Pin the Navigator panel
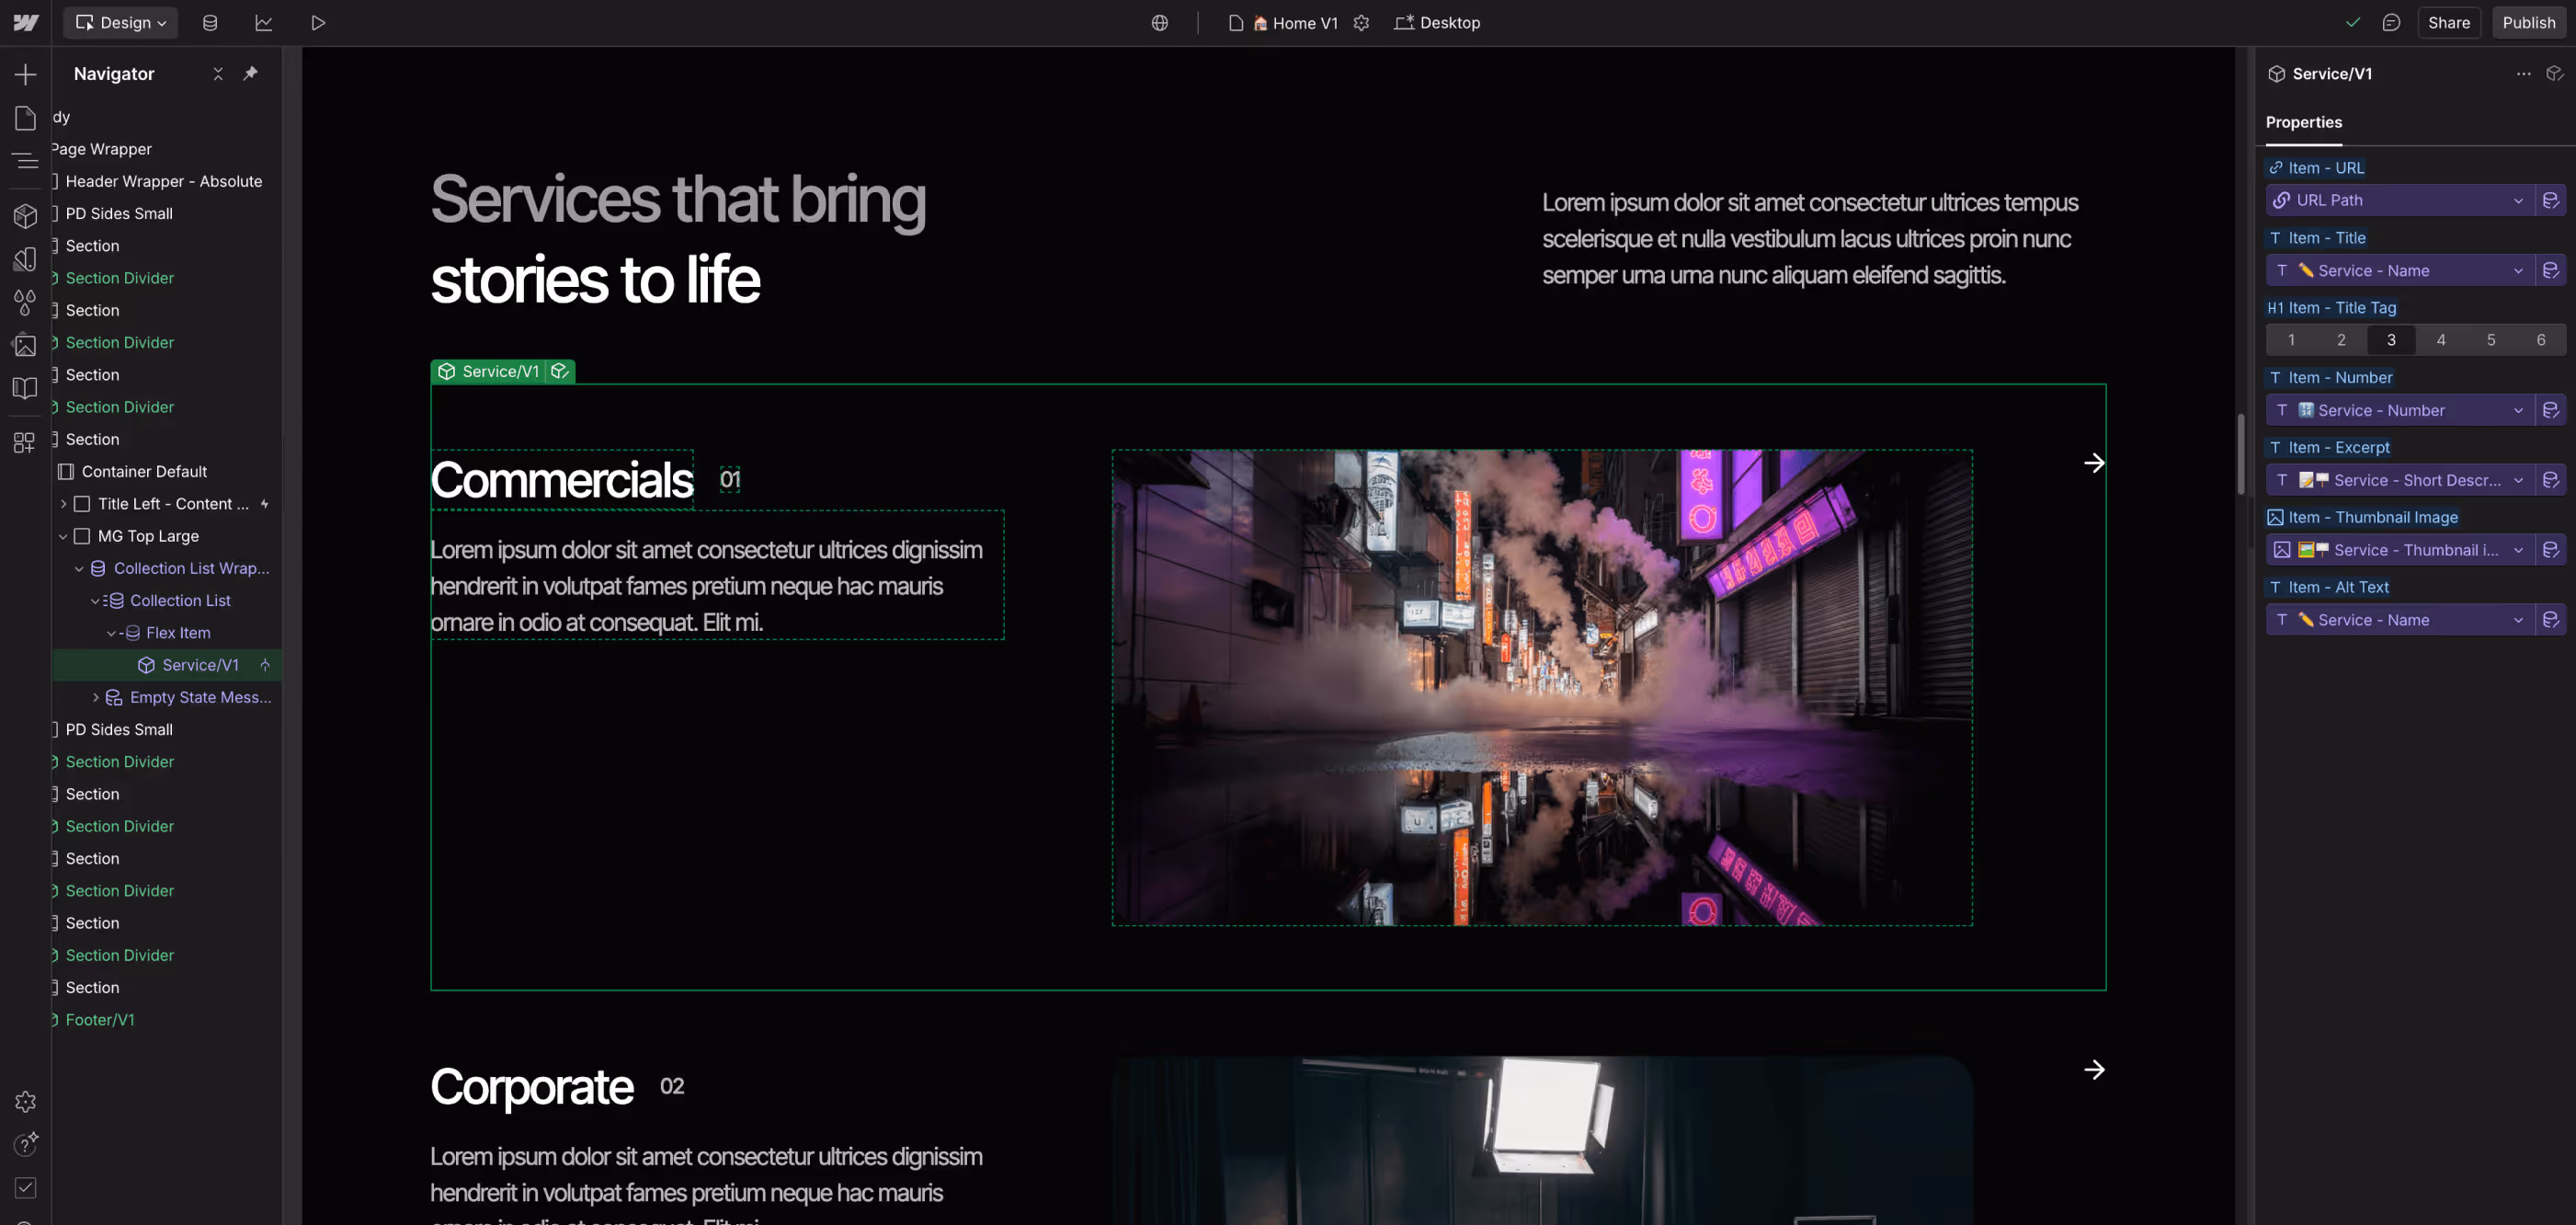This screenshot has width=2576, height=1225. [x=250, y=73]
